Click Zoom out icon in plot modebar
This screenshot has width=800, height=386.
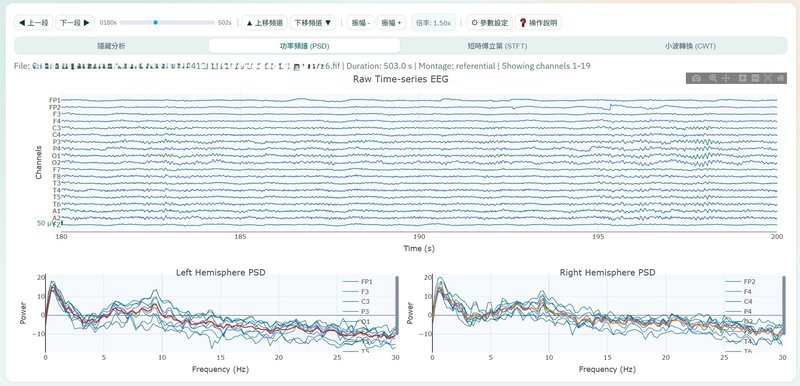pyautogui.click(x=755, y=78)
